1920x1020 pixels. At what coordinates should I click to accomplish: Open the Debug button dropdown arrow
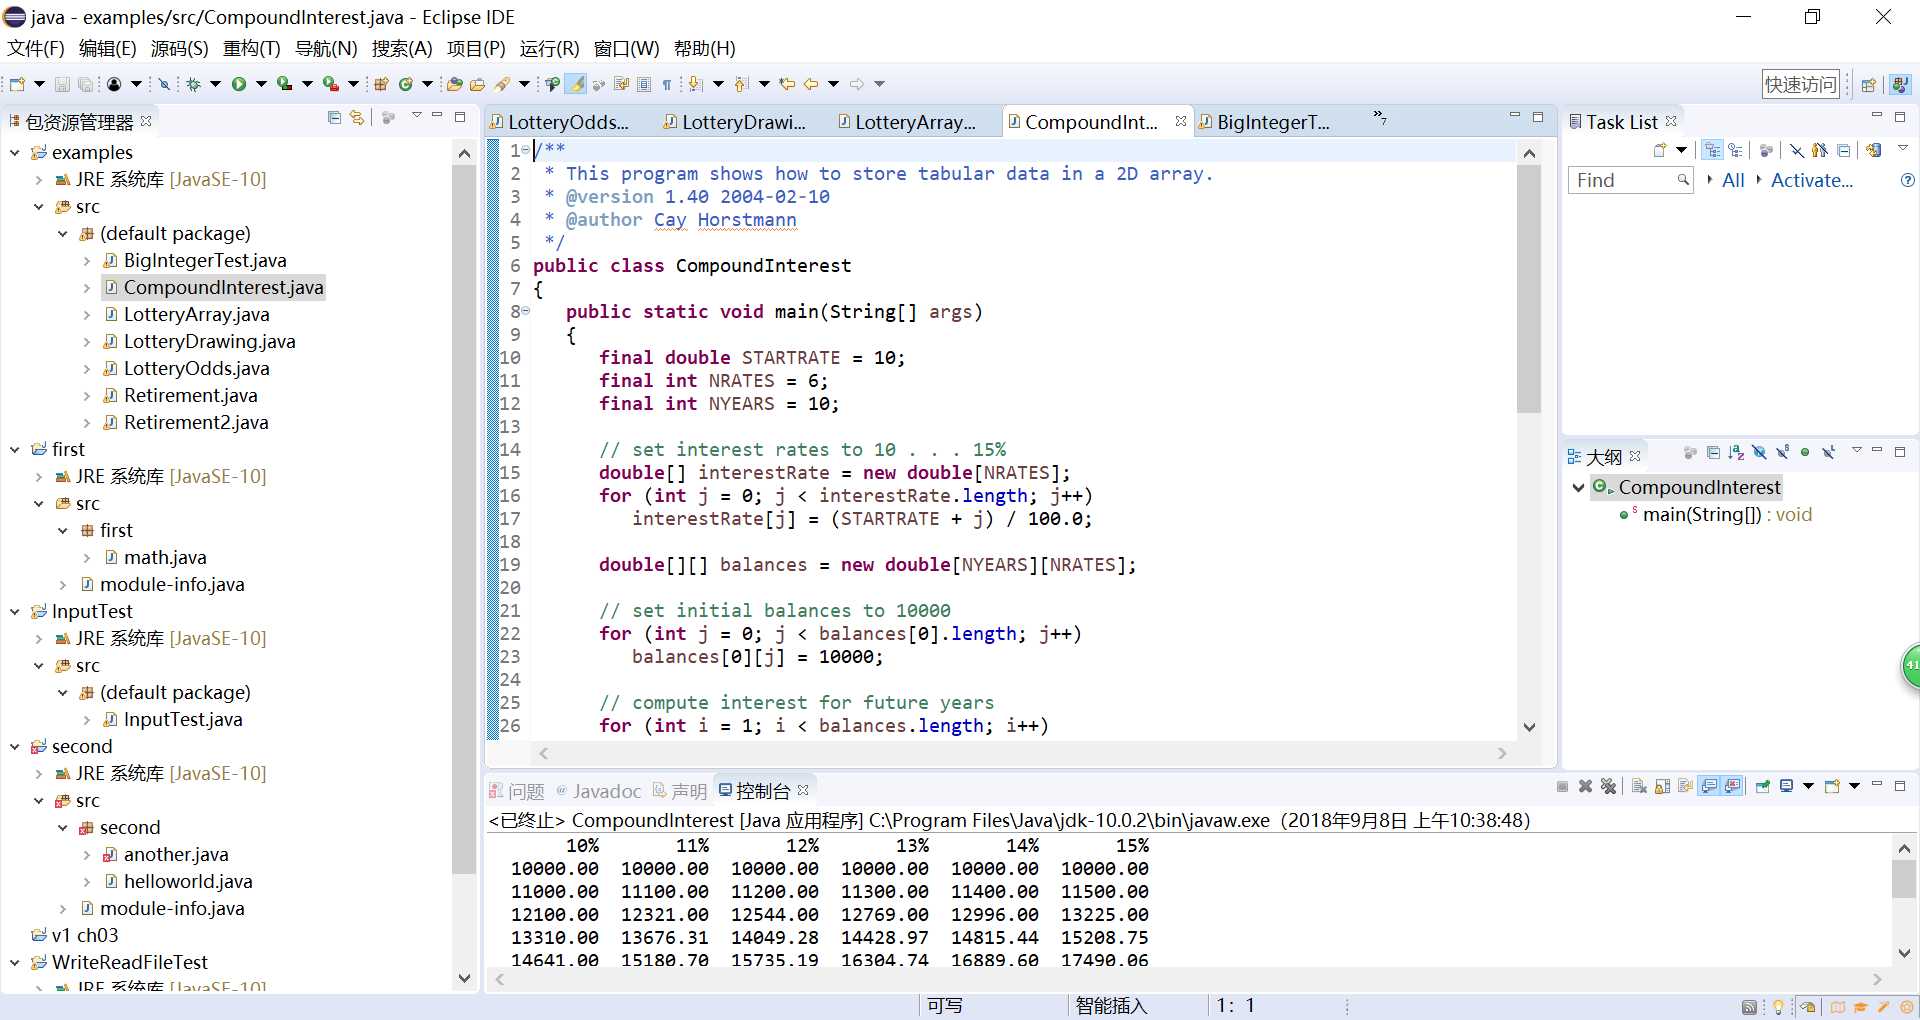point(215,84)
